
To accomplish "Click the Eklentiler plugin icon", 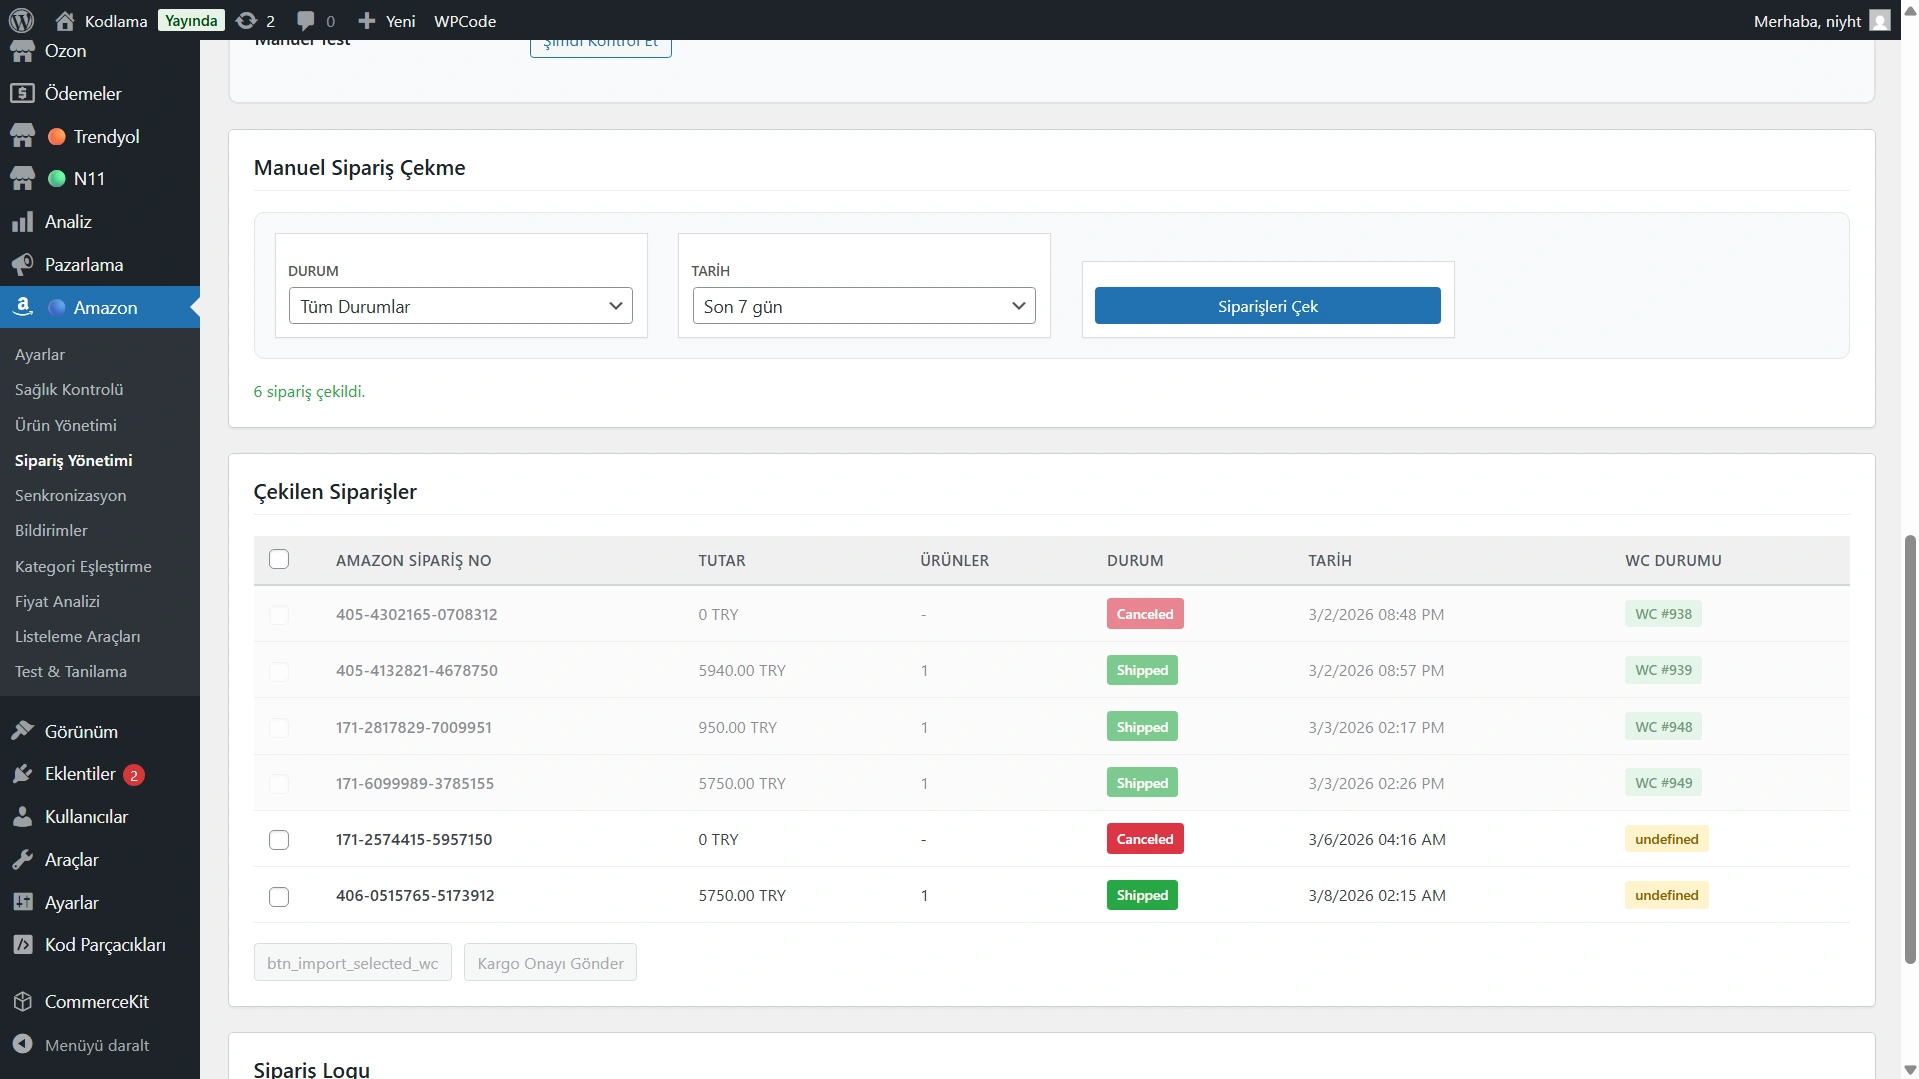I will (x=22, y=774).
